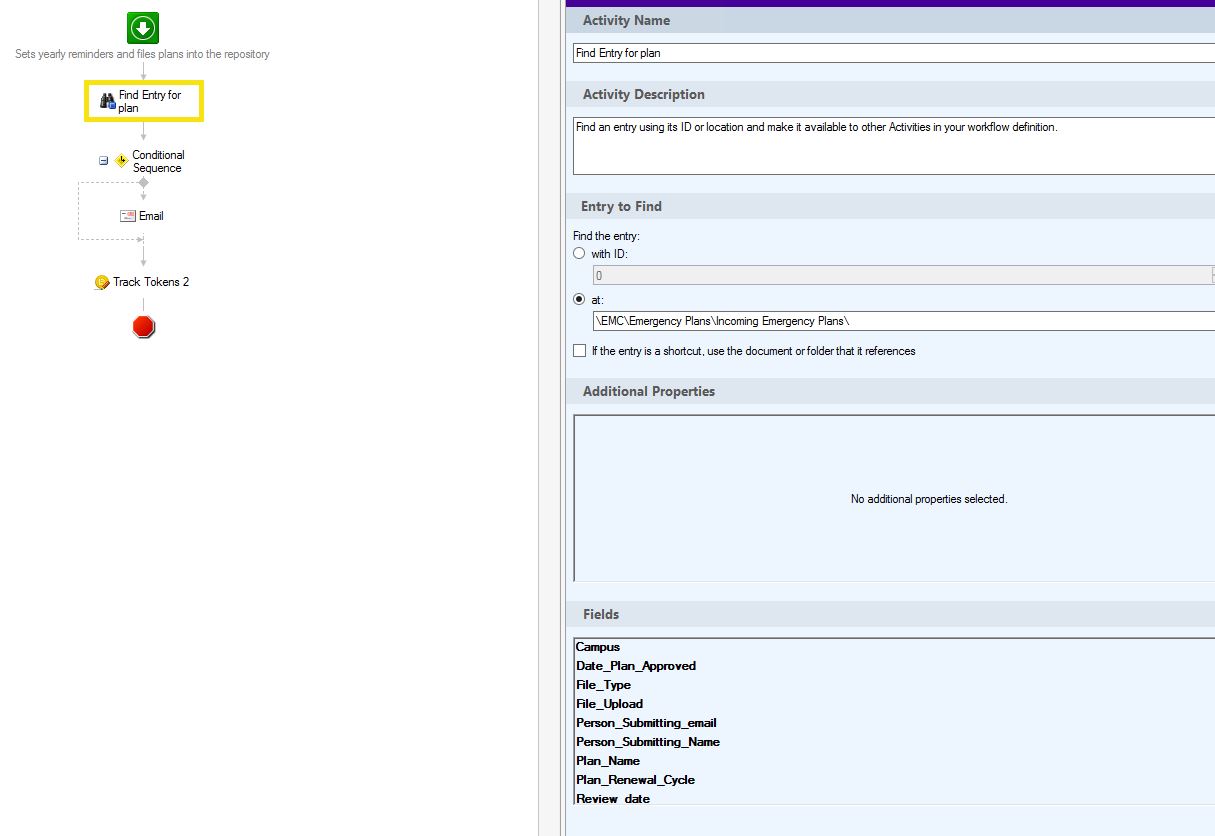Click the Track Tokens 2 label

click(151, 282)
